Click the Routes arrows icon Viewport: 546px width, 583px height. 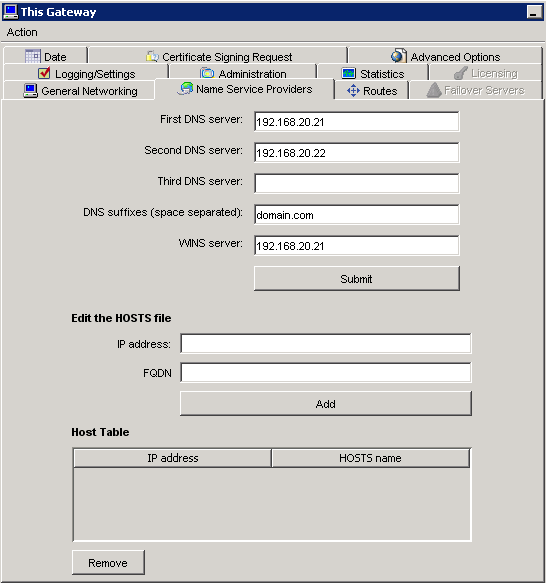[x=353, y=91]
